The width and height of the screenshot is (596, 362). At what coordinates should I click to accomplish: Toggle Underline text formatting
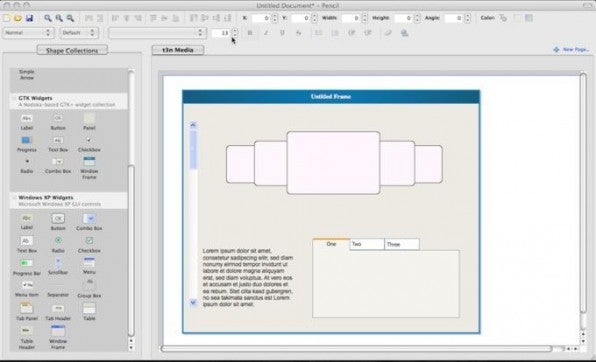pos(282,33)
